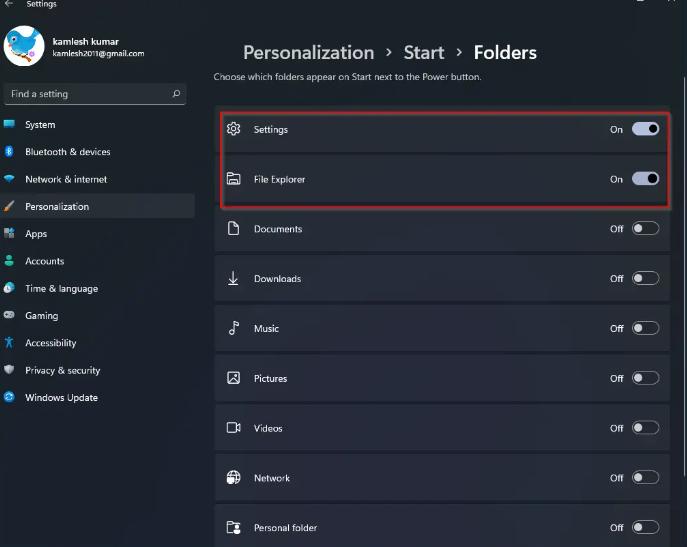
Task: Click the Find a setting search box
Action: pos(88,94)
